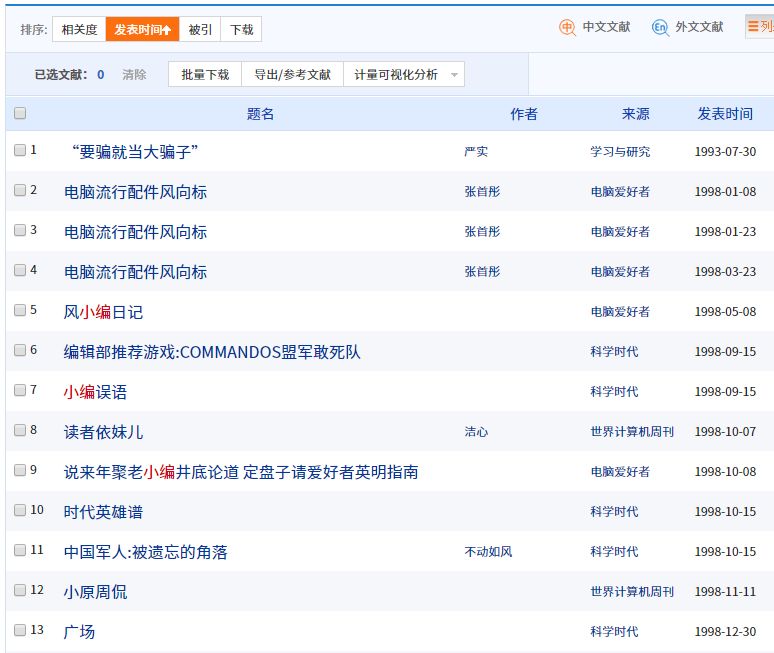Sort results by 下载 count

click(x=242, y=30)
